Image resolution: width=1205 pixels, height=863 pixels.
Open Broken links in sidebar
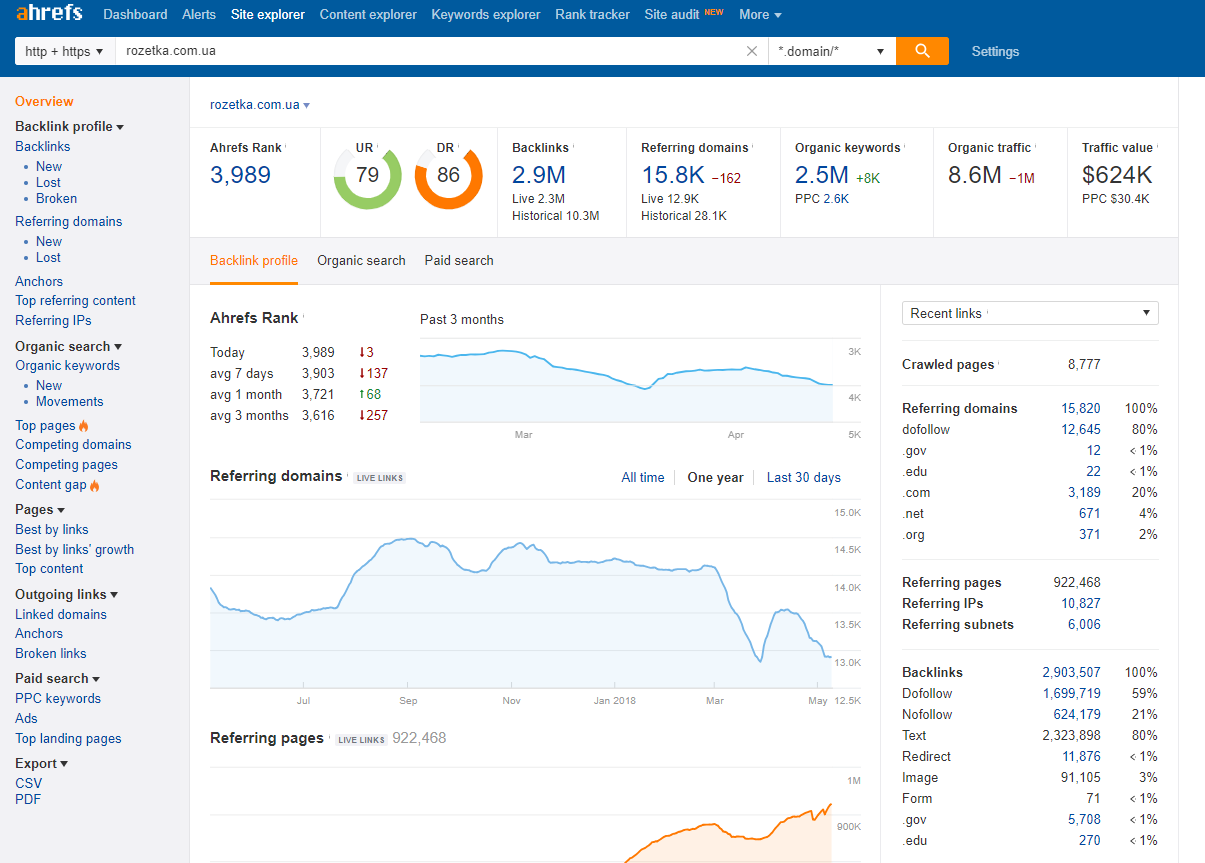click(51, 653)
